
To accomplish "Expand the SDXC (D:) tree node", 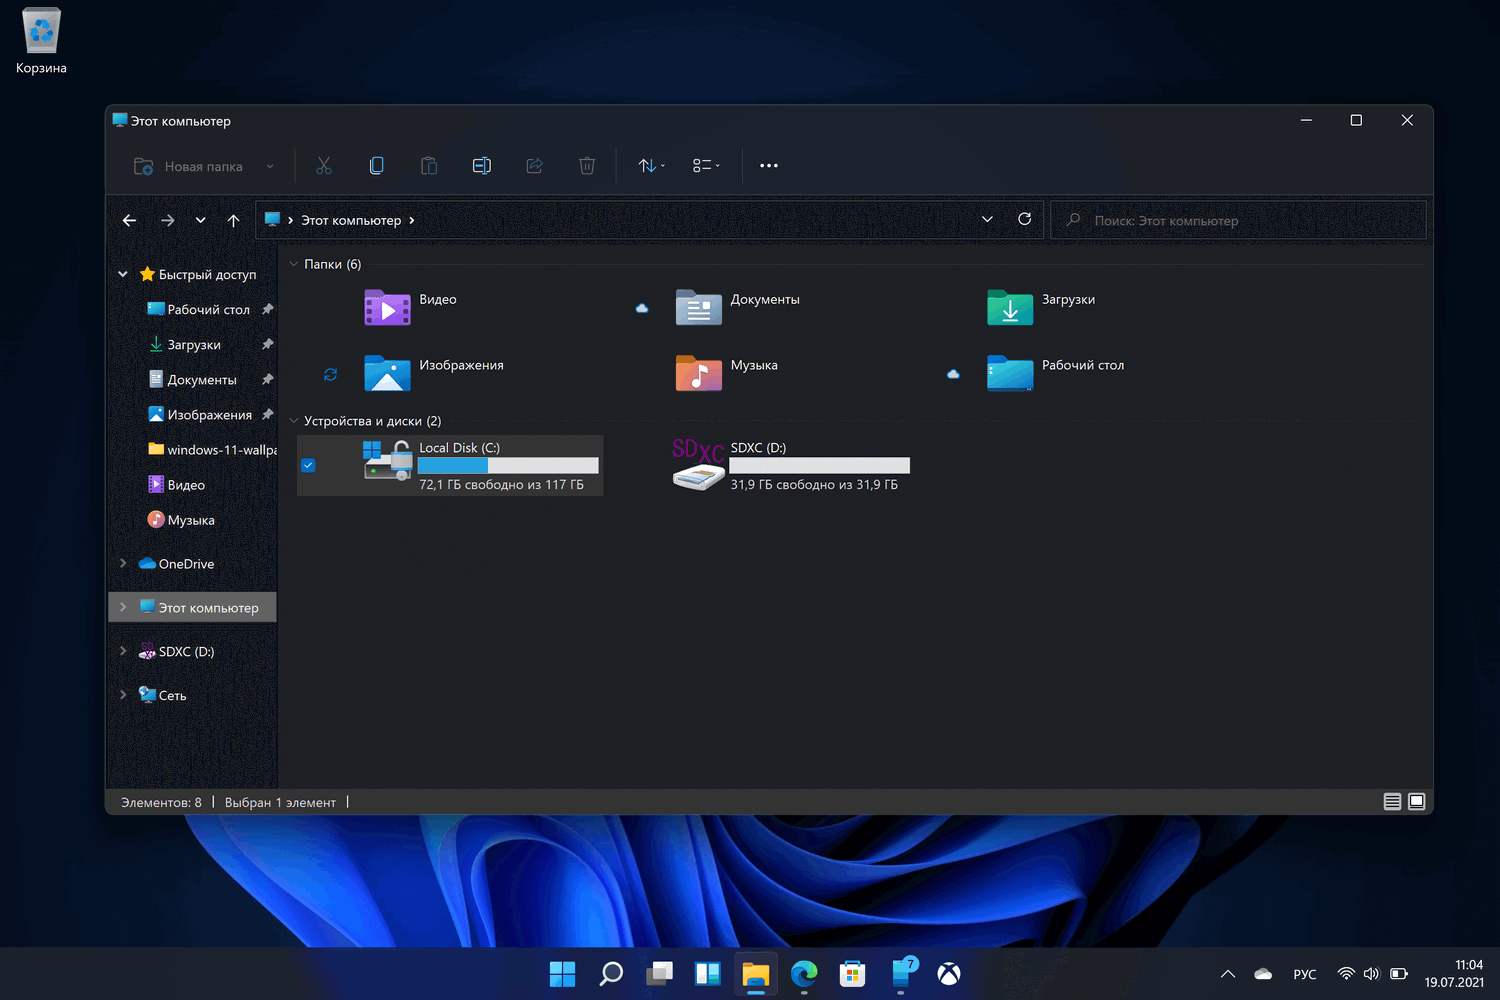I will point(123,651).
